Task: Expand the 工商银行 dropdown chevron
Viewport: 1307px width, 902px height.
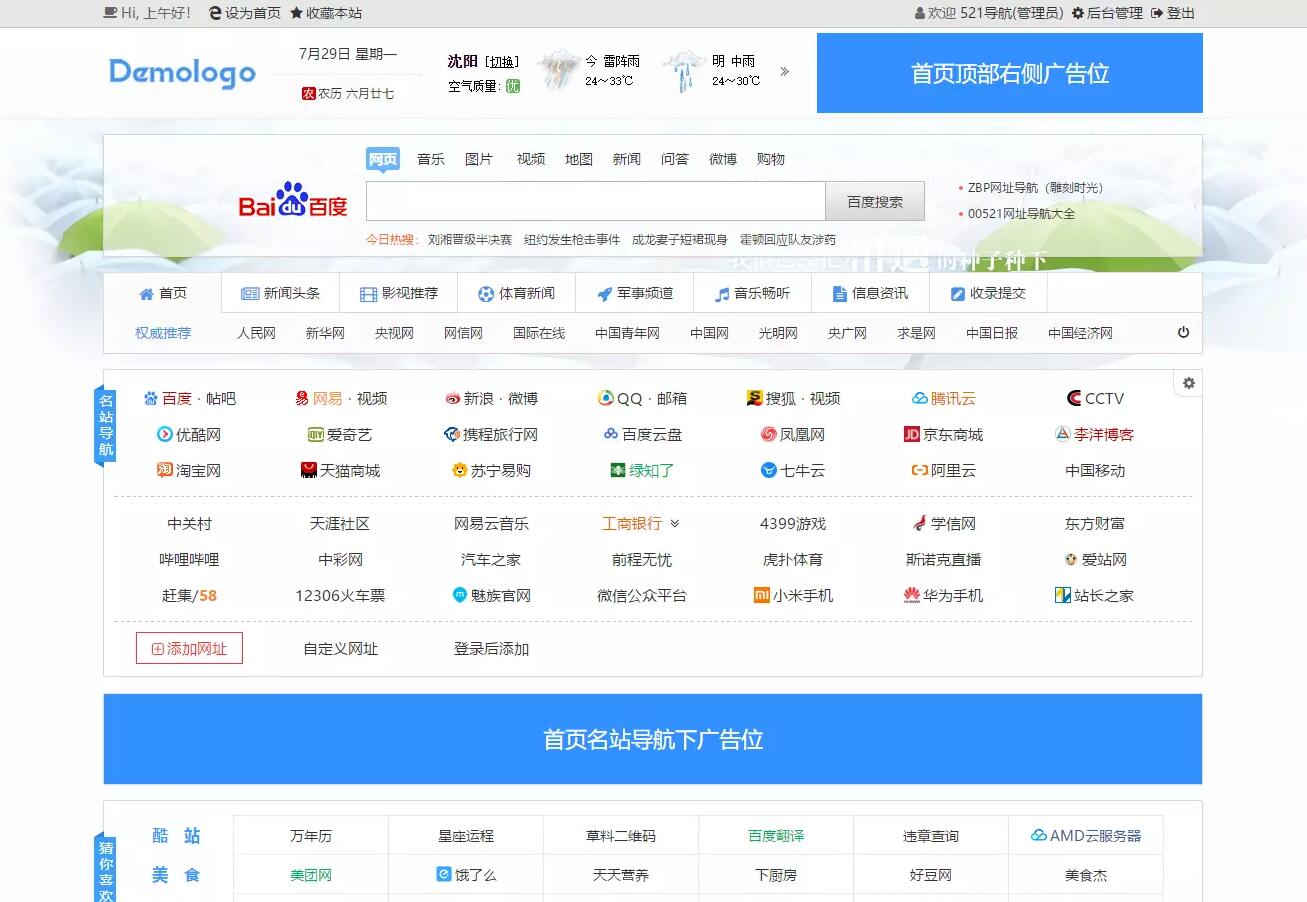Action: coord(675,523)
